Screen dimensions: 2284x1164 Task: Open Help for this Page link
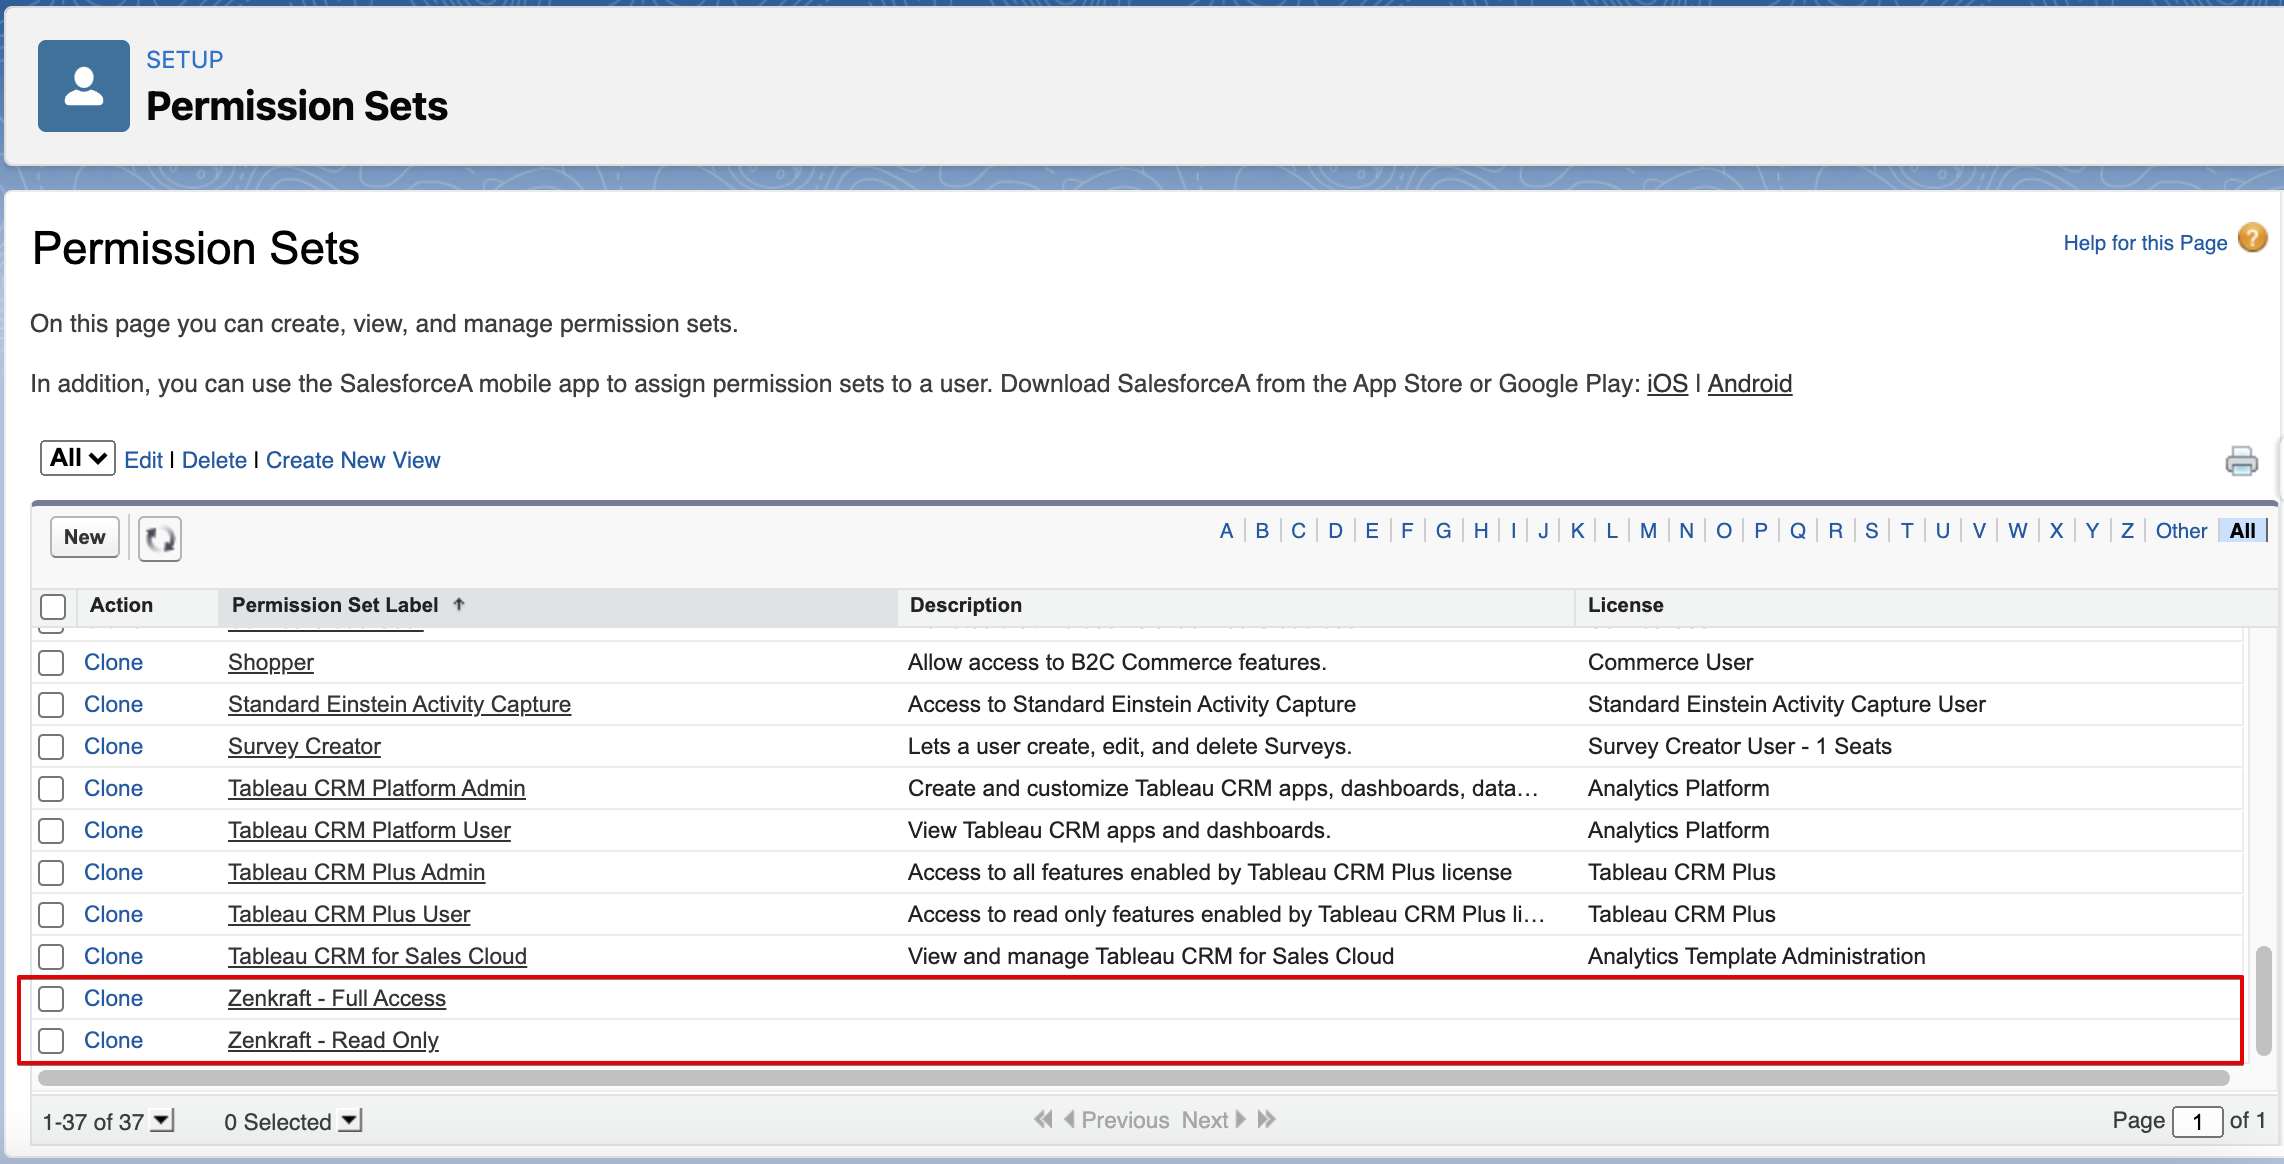click(2145, 243)
